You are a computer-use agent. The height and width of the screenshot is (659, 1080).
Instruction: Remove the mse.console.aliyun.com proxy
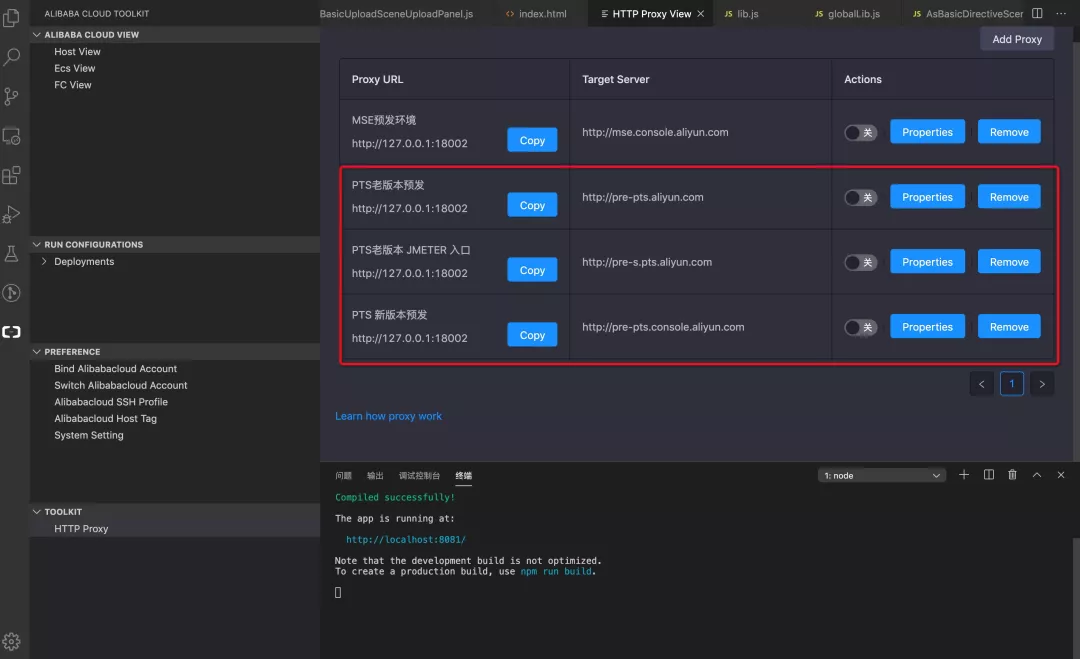[1009, 132]
